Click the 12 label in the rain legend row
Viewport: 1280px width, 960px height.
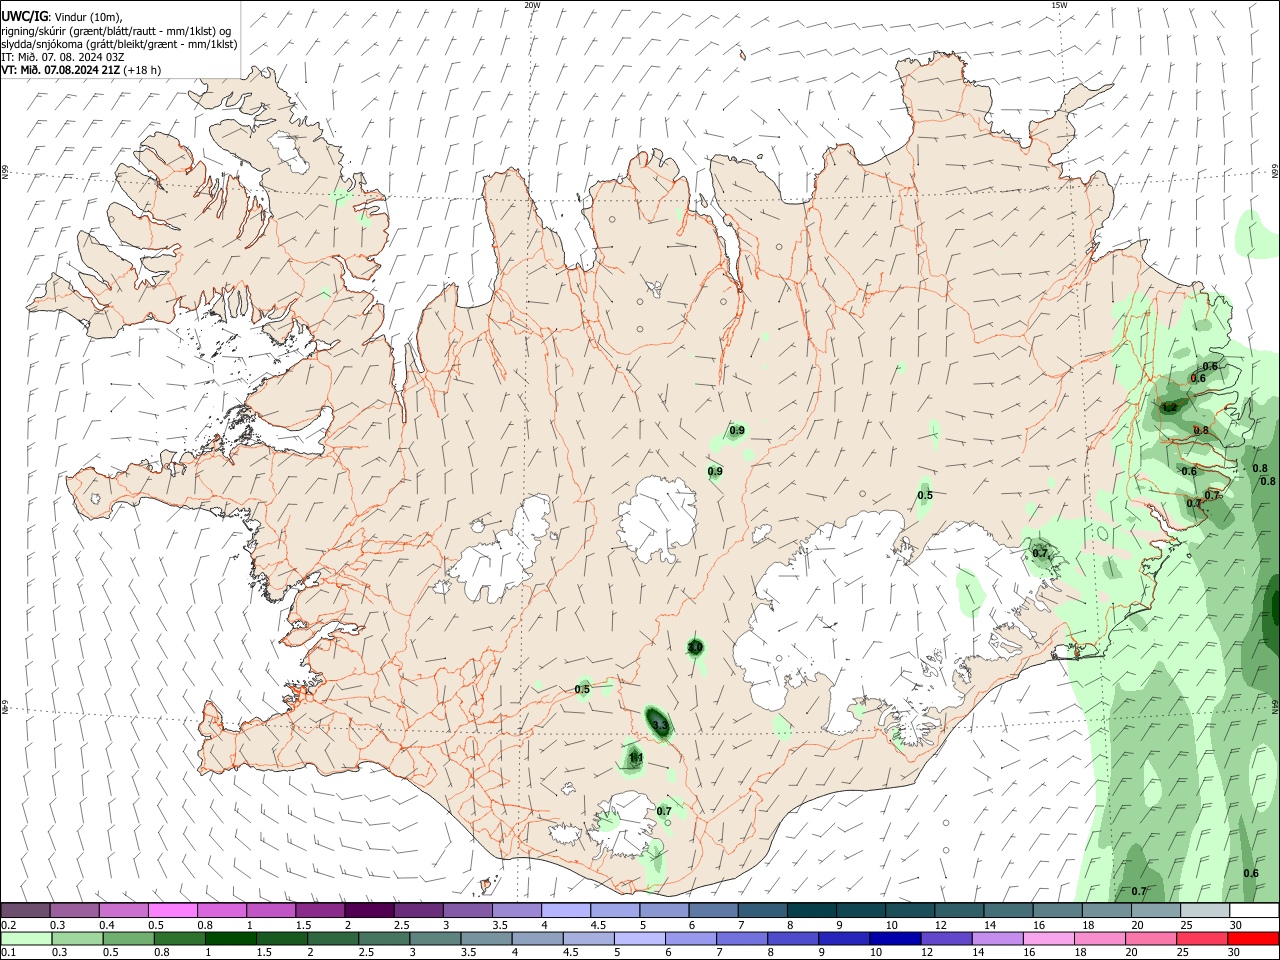[x=927, y=952]
